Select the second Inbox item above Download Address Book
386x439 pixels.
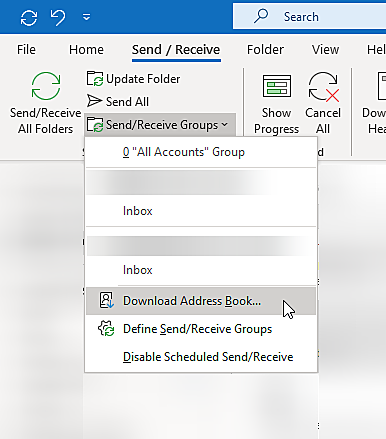[x=201, y=270]
